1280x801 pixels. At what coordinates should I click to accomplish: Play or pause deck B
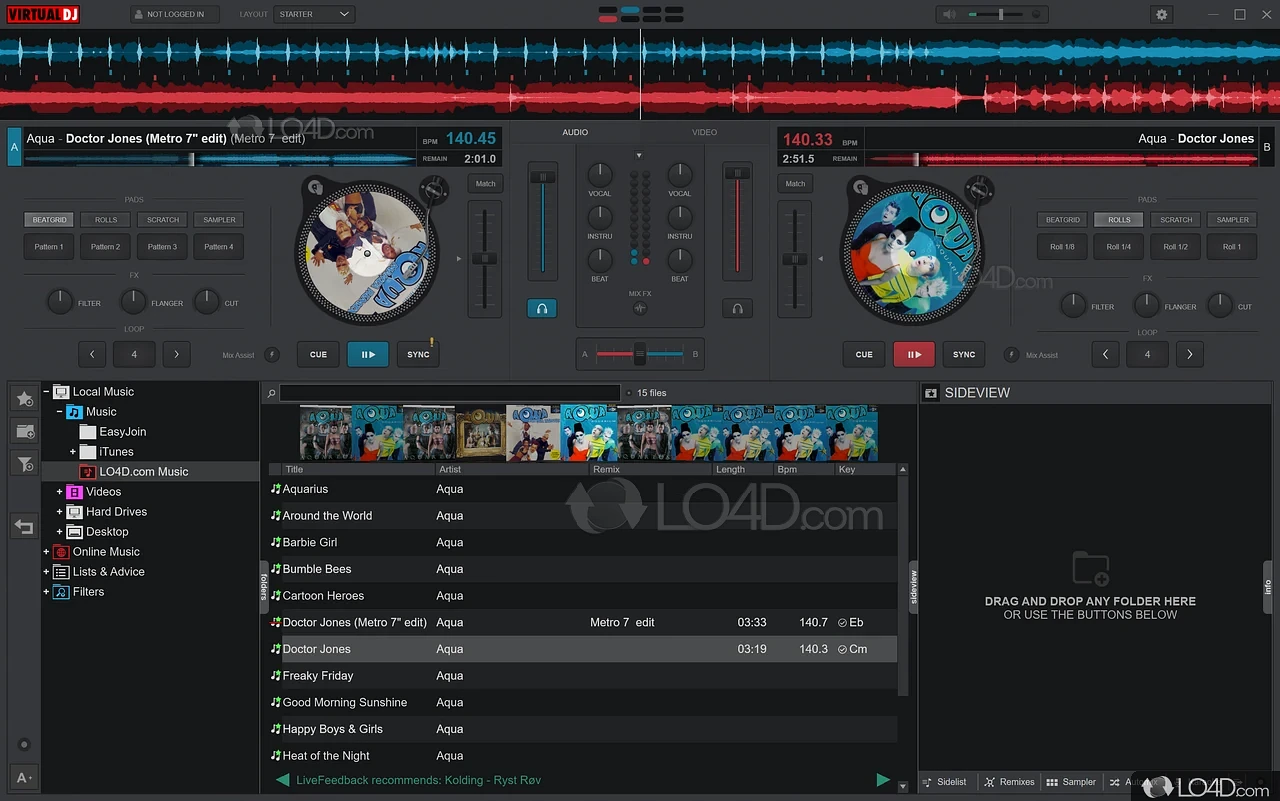point(914,354)
